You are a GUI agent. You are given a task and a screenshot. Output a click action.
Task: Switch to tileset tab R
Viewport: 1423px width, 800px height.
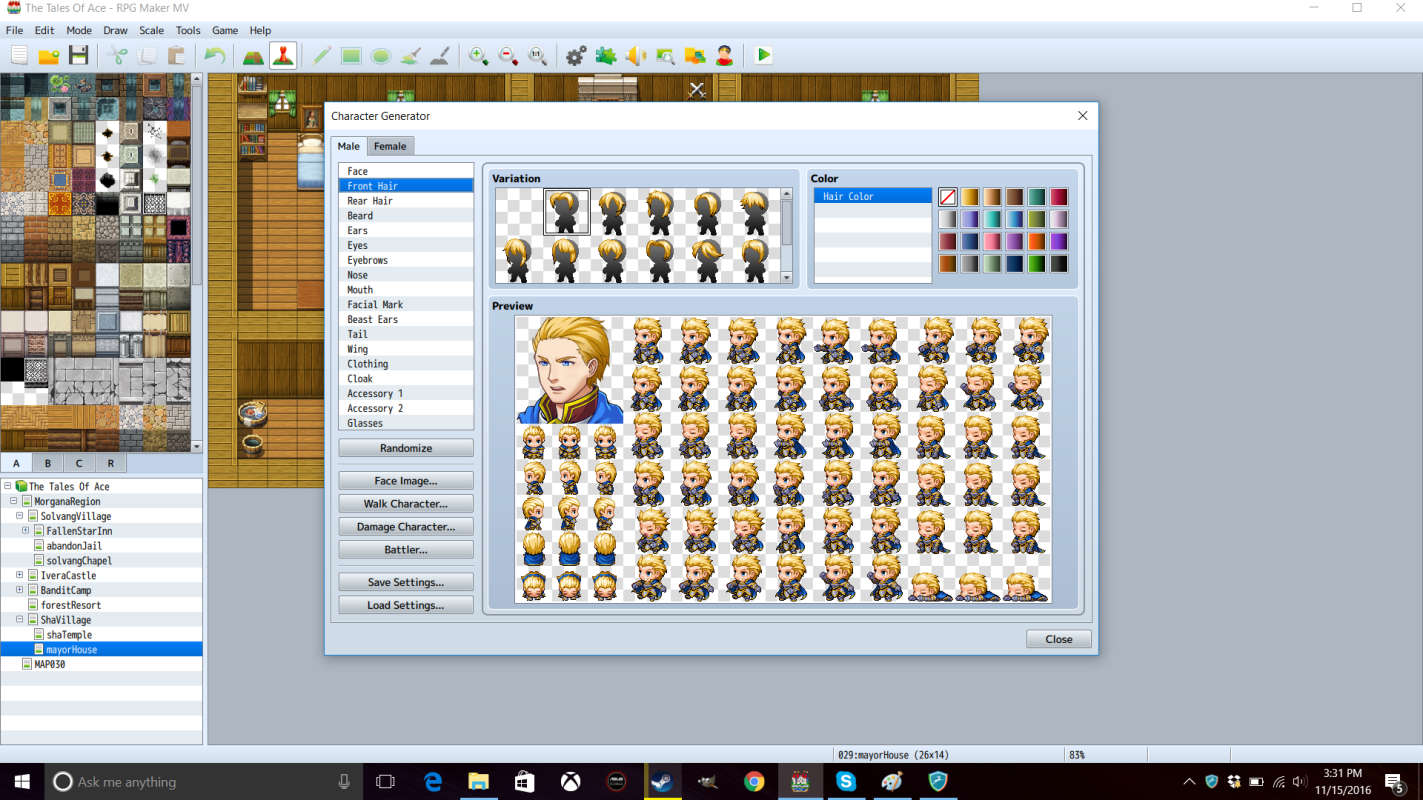click(111, 463)
